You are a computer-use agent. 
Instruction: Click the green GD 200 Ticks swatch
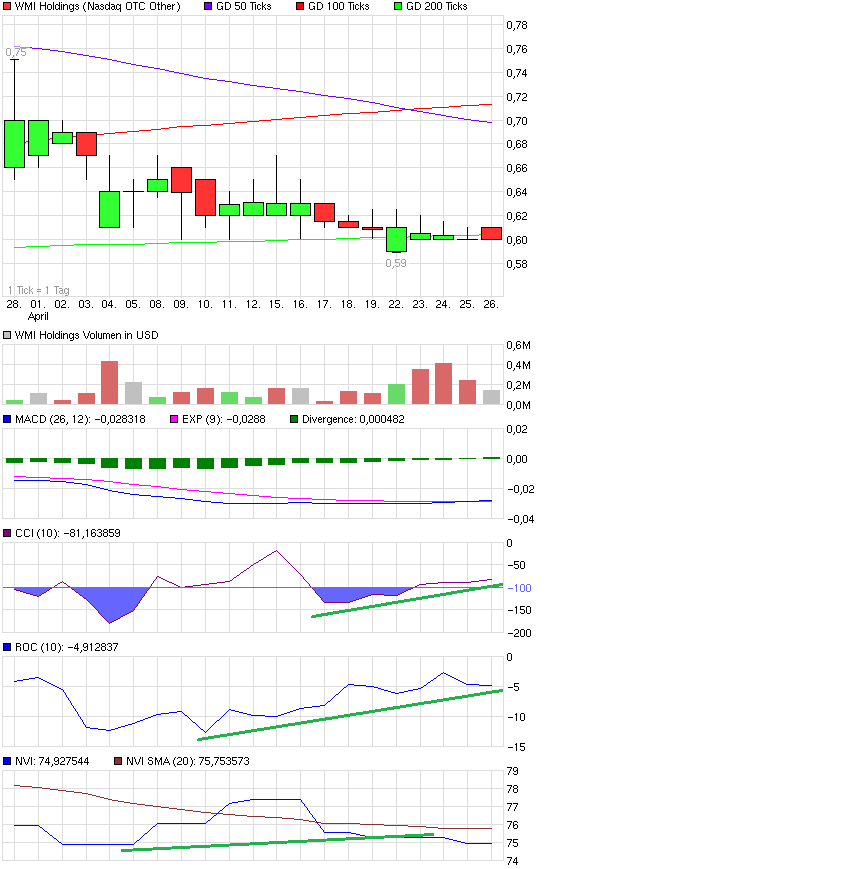click(398, 7)
